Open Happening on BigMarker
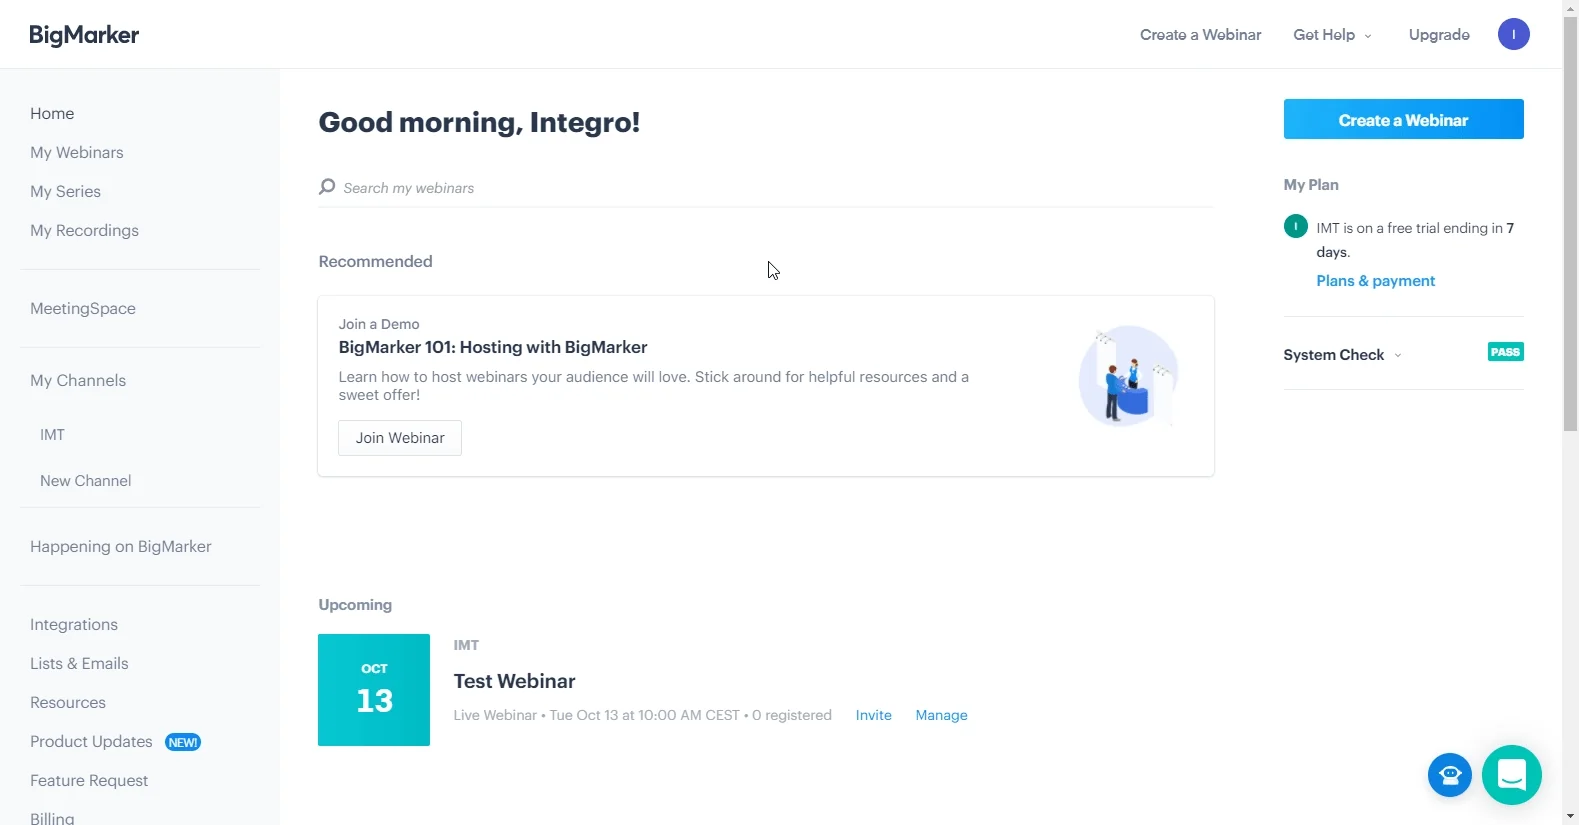Viewport: 1579px width, 825px height. (x=121, y=547)
